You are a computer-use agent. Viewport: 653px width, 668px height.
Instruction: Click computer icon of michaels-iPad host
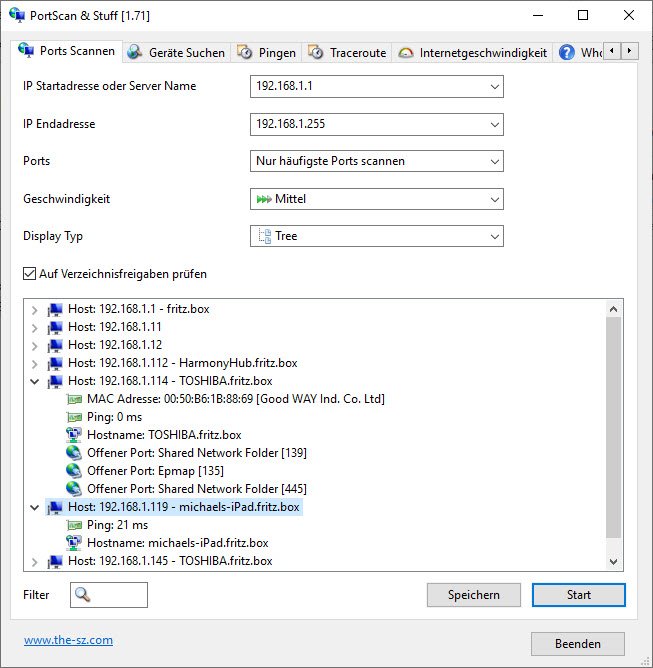coord(55,508)
